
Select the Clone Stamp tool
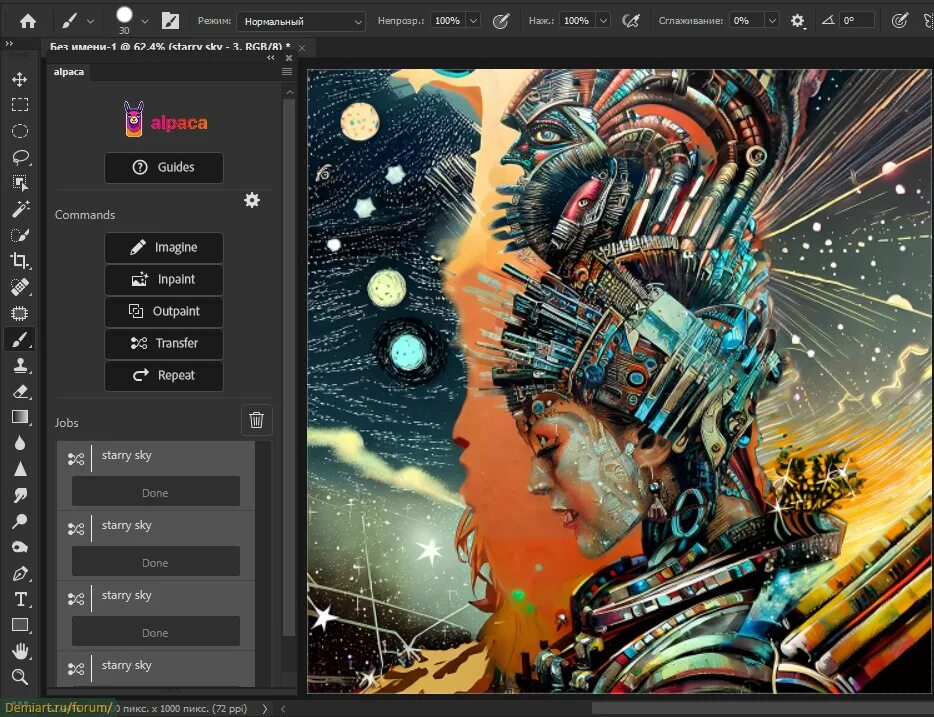pos(20,365)
